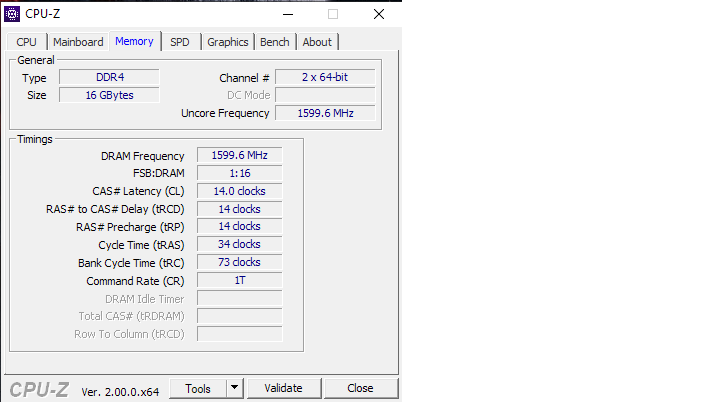The image size is (720, 402).
Task: Click the tRP 14 clocks value
Action: 240,226
